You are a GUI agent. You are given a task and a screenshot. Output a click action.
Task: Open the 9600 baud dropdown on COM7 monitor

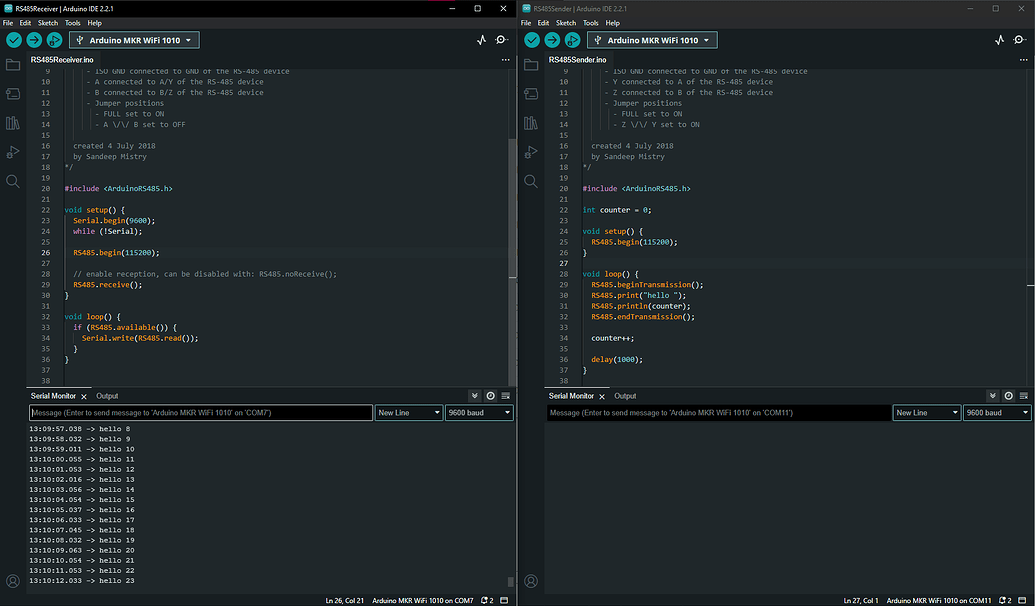[x=479, y=412]
